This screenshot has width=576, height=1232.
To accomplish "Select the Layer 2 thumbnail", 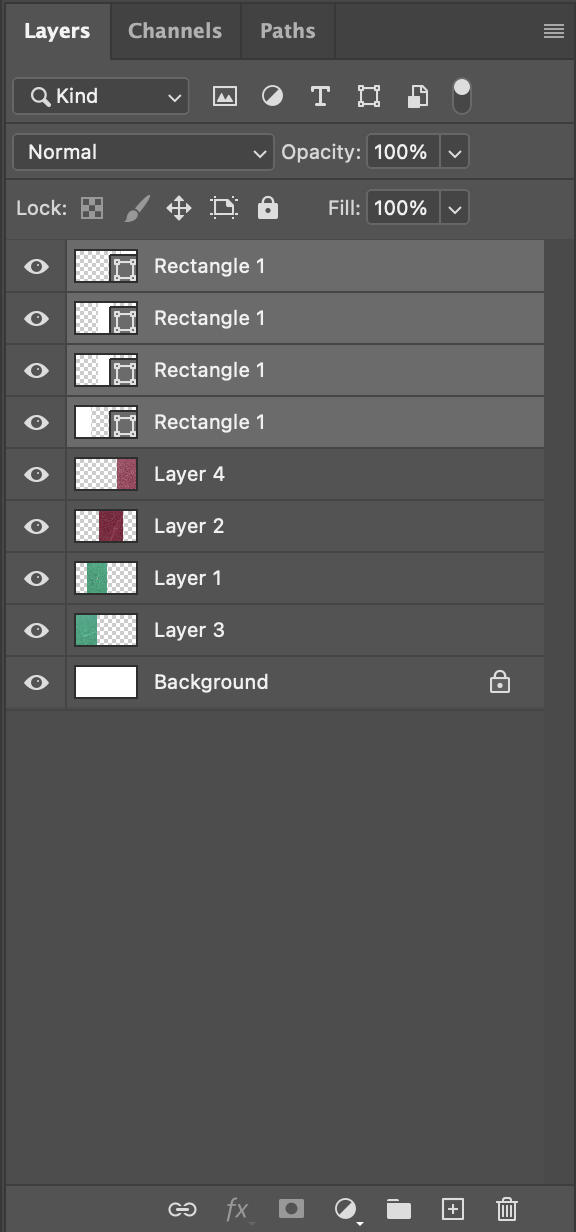I will pos(106,526).
